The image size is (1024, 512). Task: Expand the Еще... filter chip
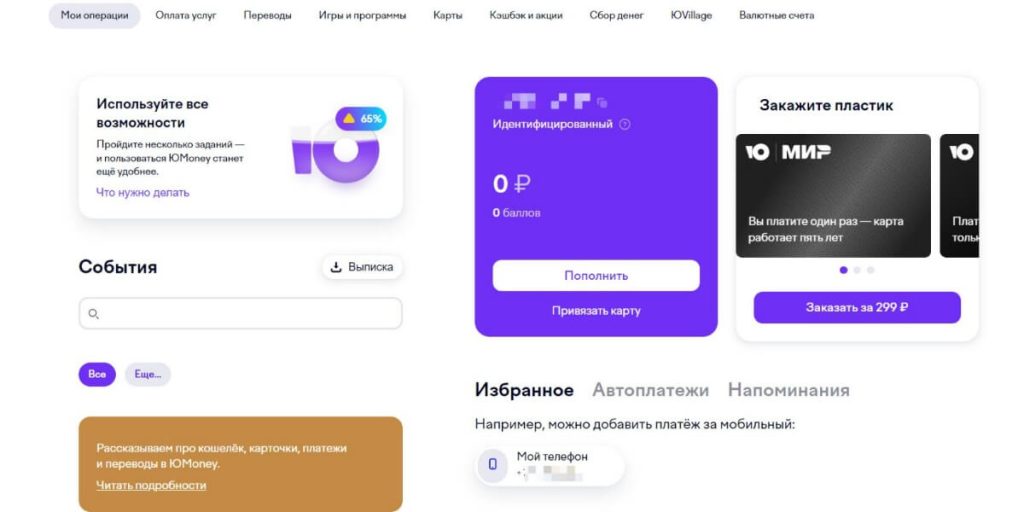pos(148,374)
